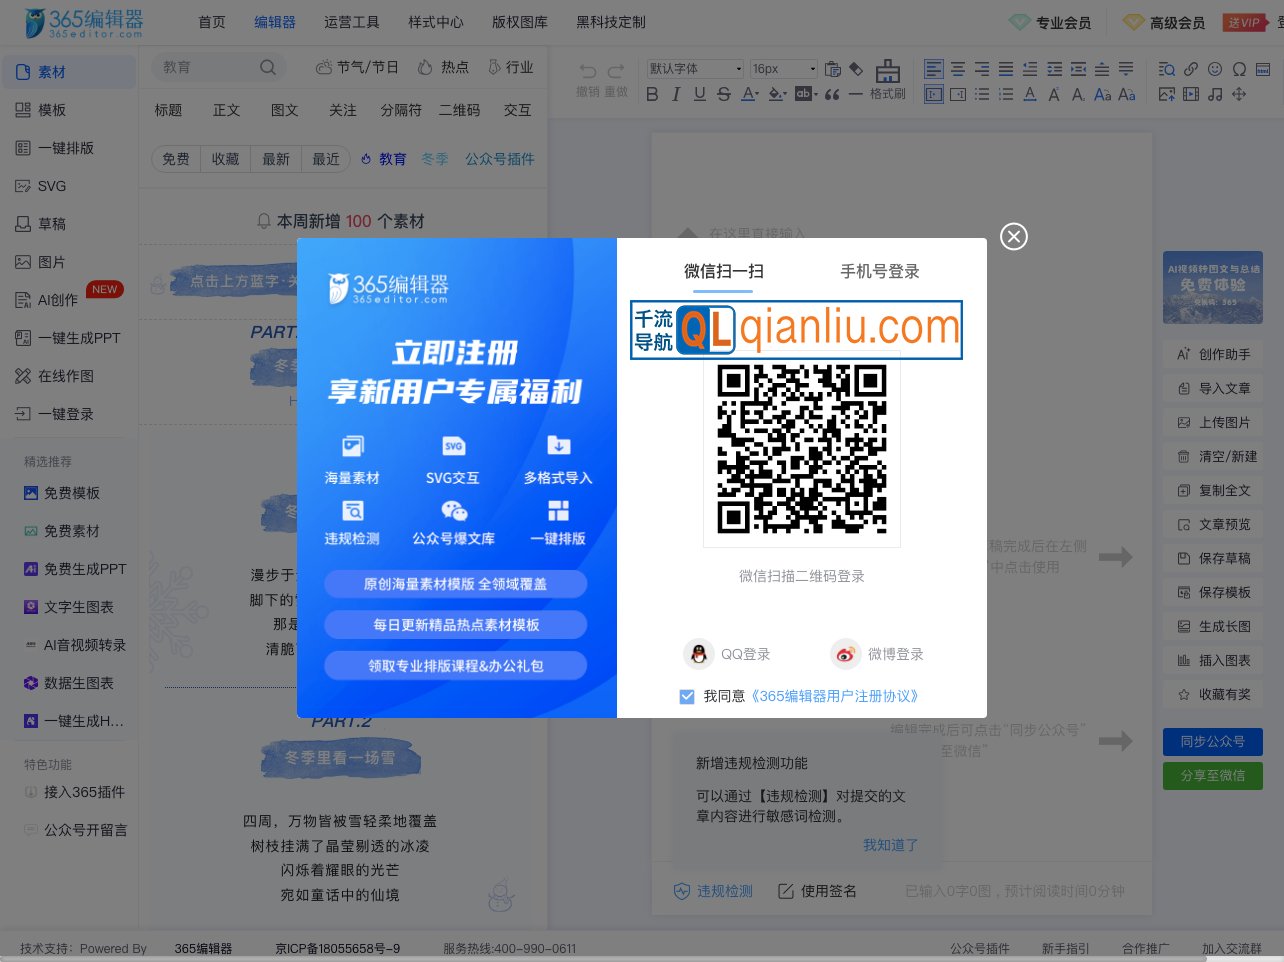Insert a special character with the omega icon
This screenshot has height=962, width=1284.
tap(1240, 69)
